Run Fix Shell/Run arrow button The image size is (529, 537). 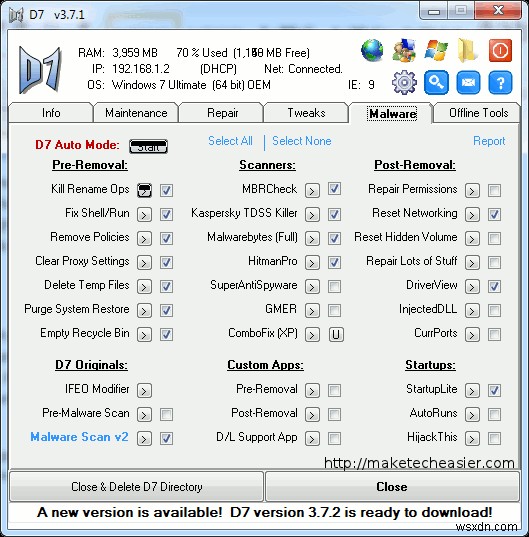point(144,215)
